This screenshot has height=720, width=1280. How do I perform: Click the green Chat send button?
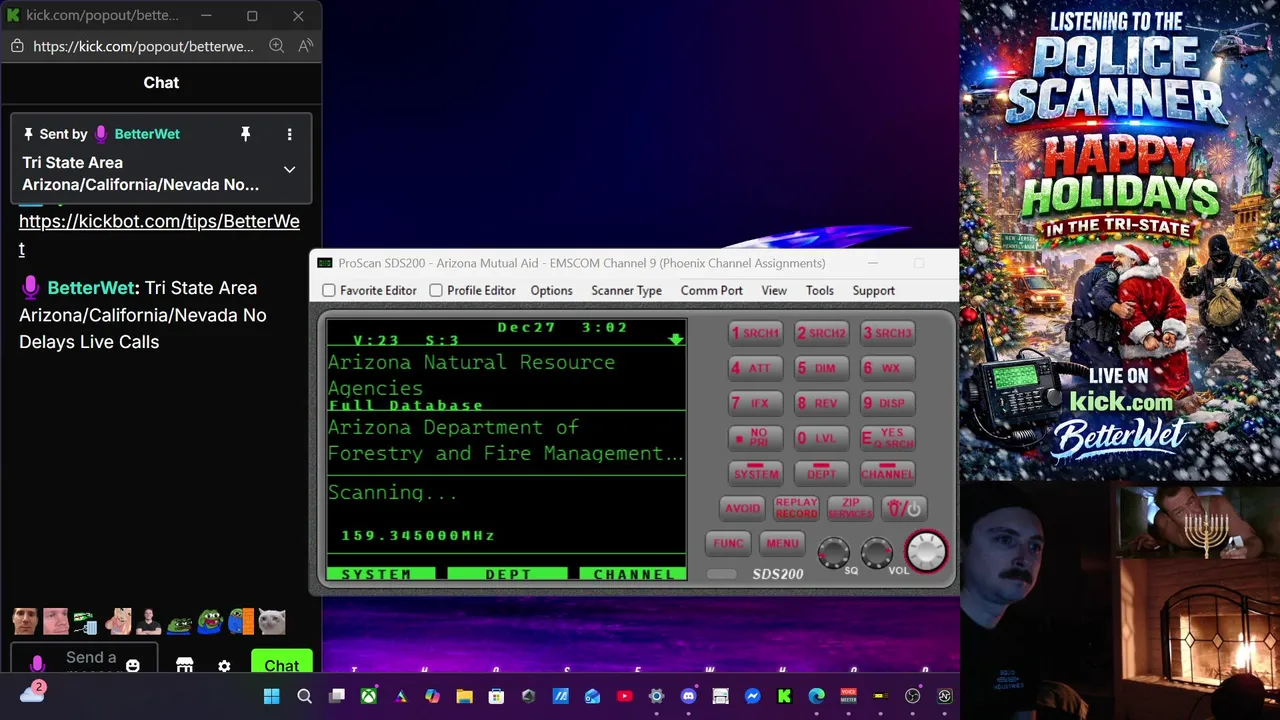click(x=281, y=665)
